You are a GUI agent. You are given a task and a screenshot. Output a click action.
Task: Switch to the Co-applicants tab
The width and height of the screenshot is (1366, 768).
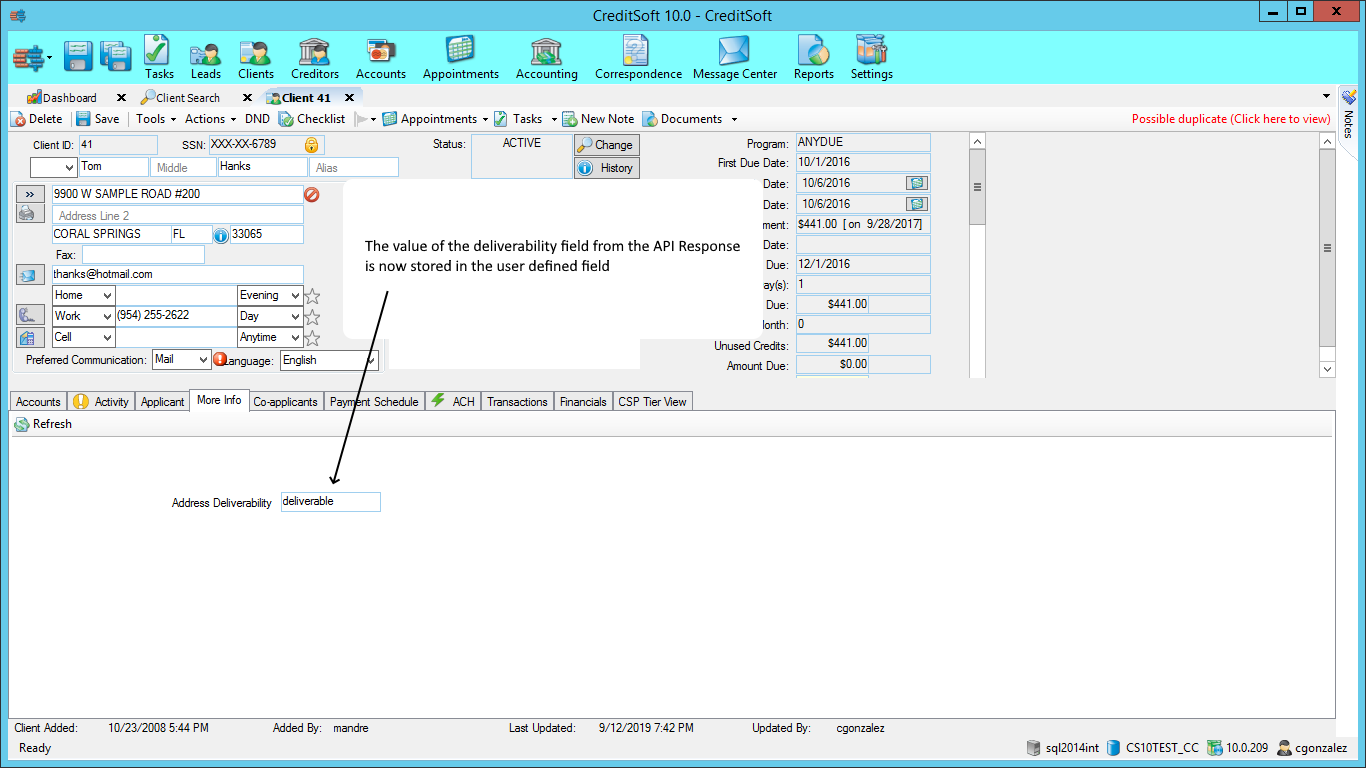(x=285, y=402)
